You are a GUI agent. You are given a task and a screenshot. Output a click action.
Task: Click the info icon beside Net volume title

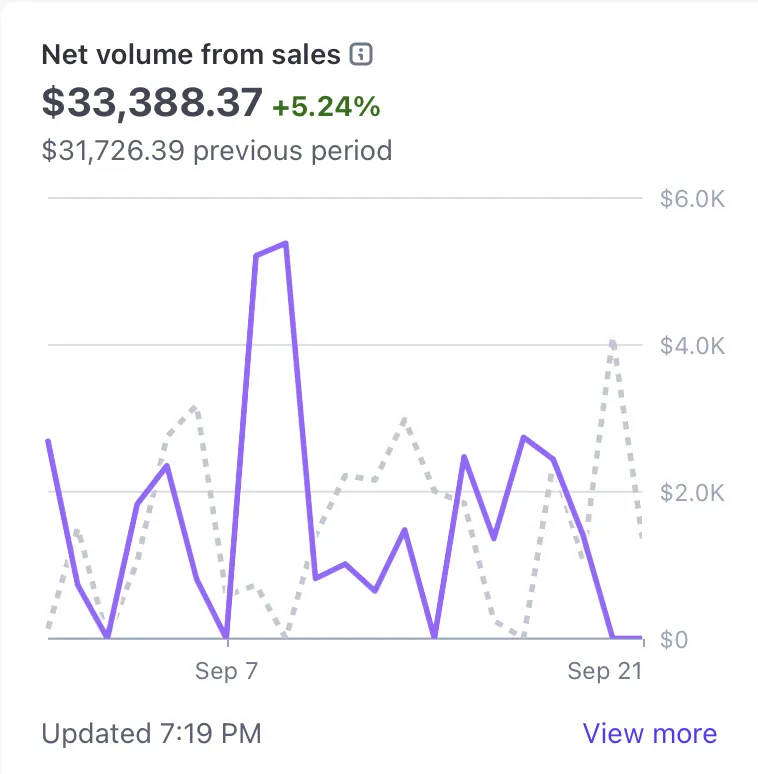pos(362,55)
